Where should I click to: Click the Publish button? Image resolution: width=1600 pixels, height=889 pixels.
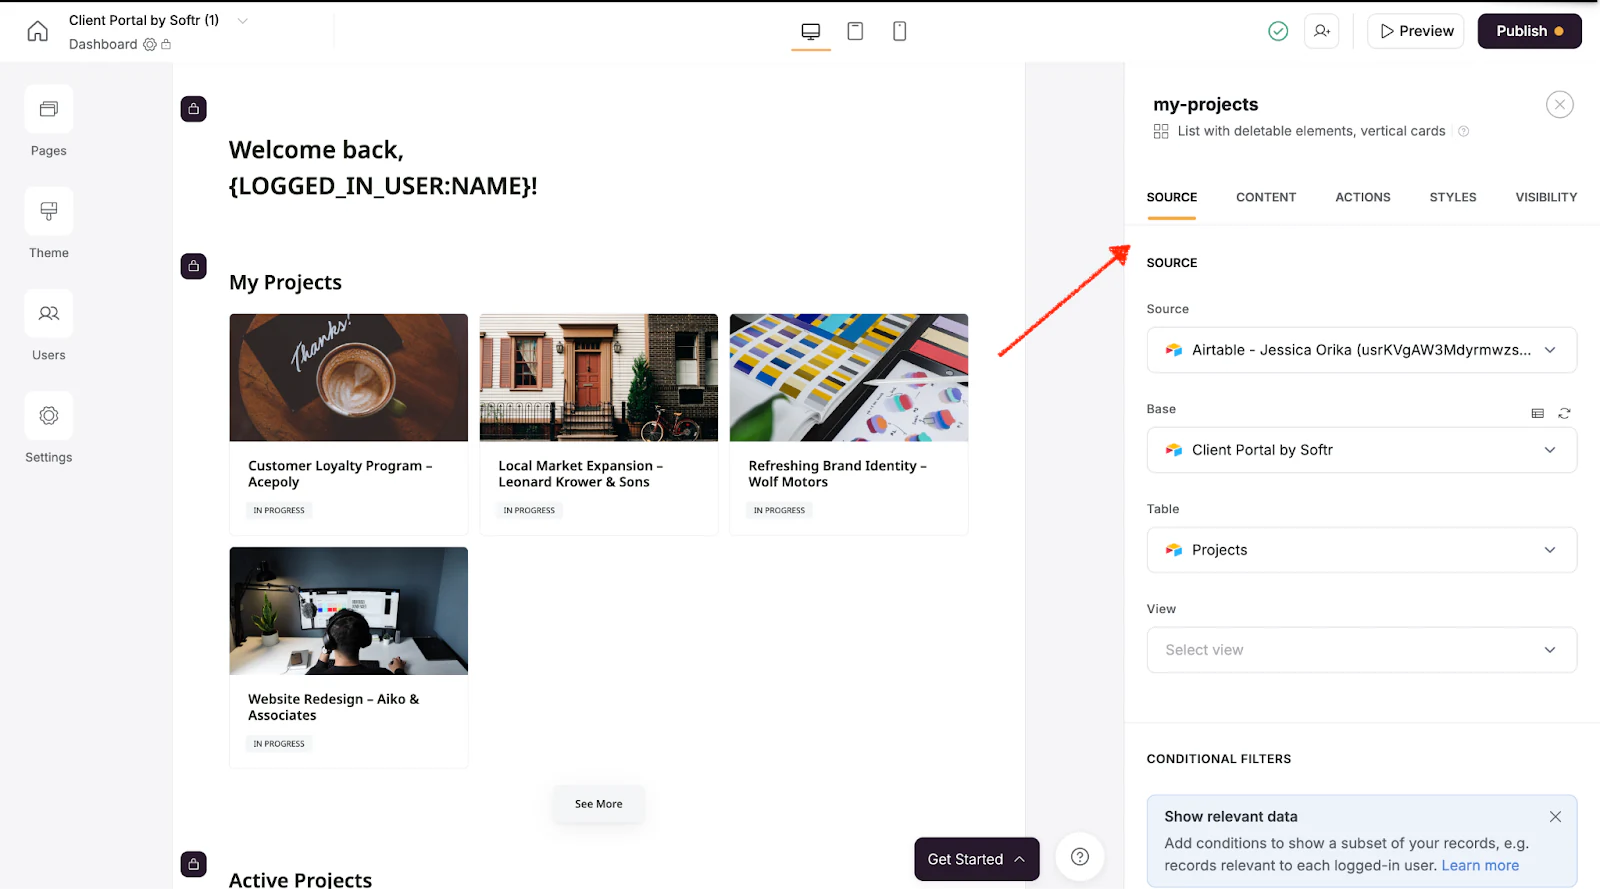pyautogui.click(x=1530, y=31)
